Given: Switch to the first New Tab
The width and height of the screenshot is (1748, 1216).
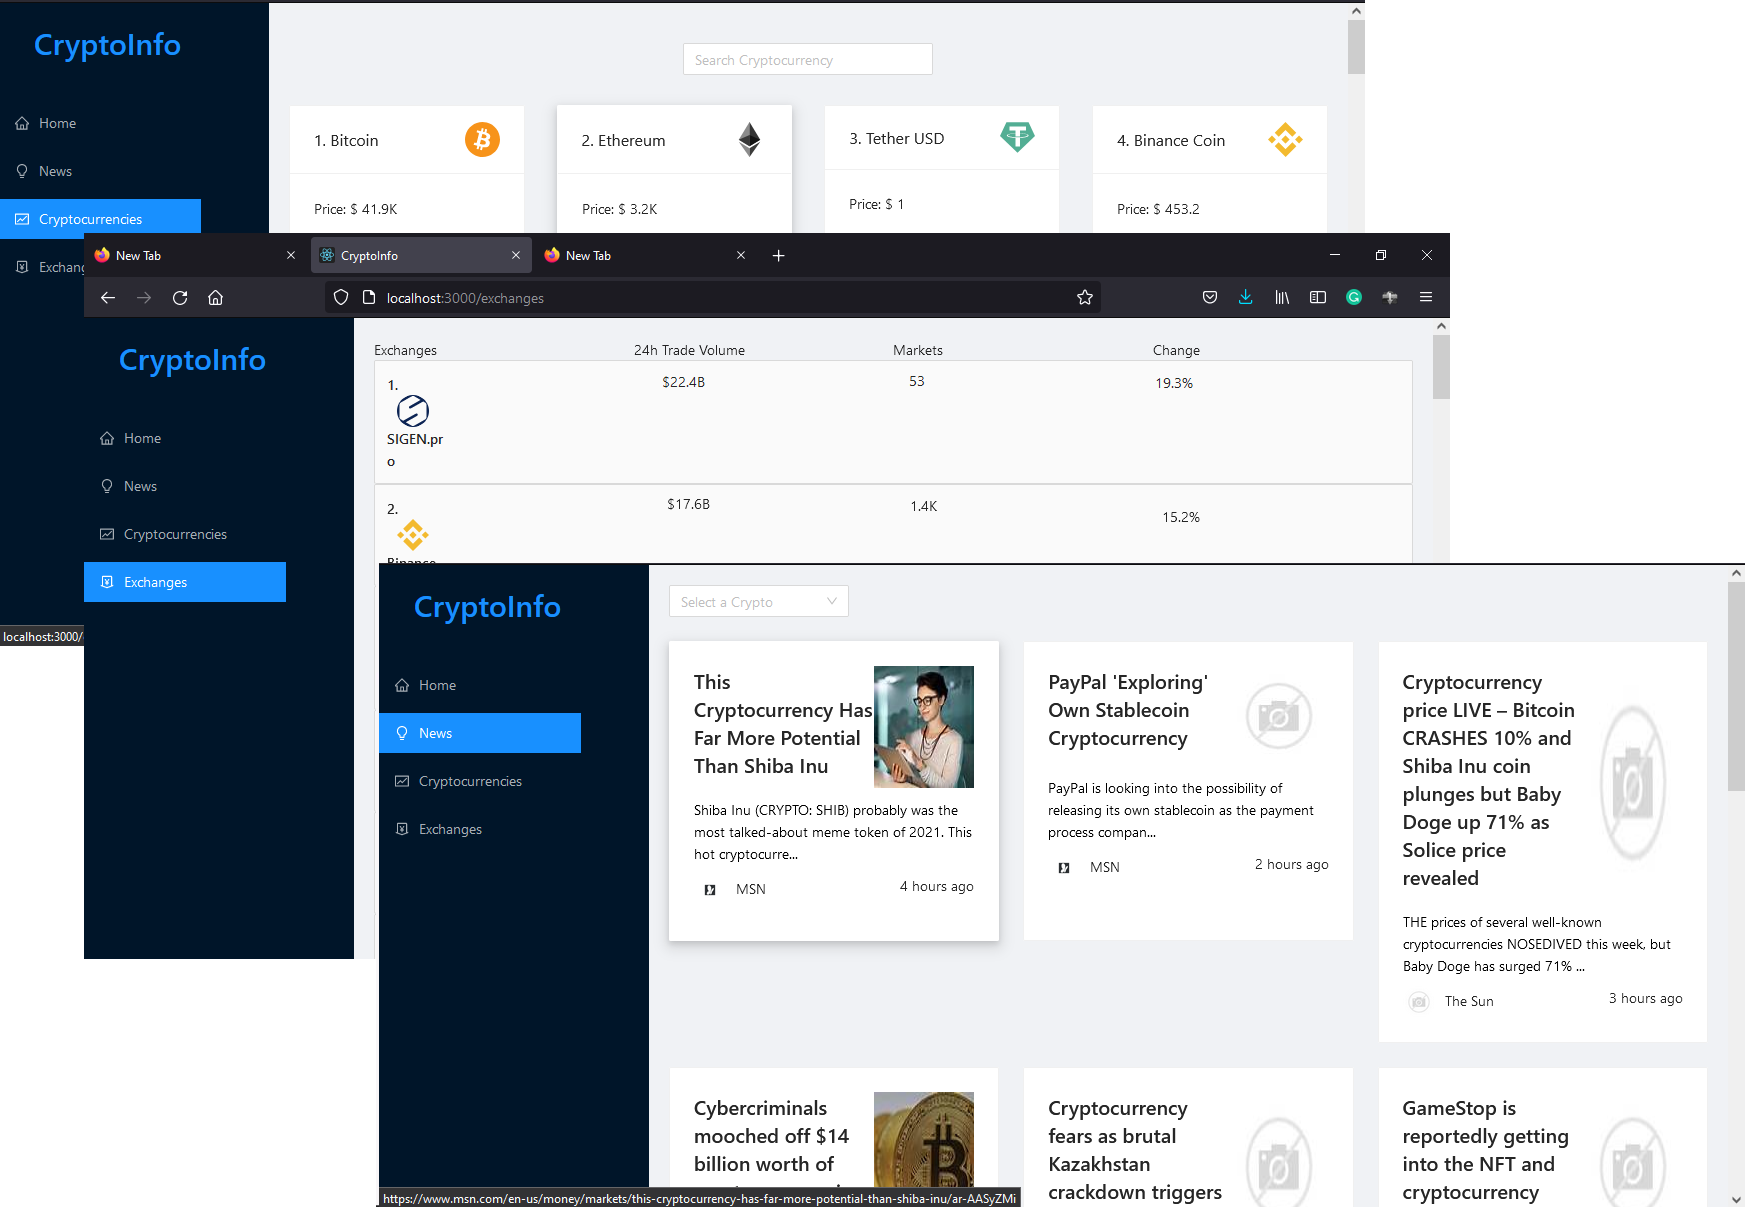Looking at the screenshot, I should point(195,255).
